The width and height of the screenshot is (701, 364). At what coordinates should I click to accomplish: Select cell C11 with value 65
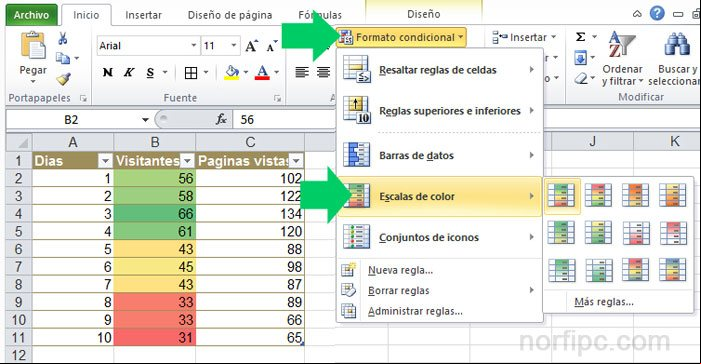[x=250, y=337]
